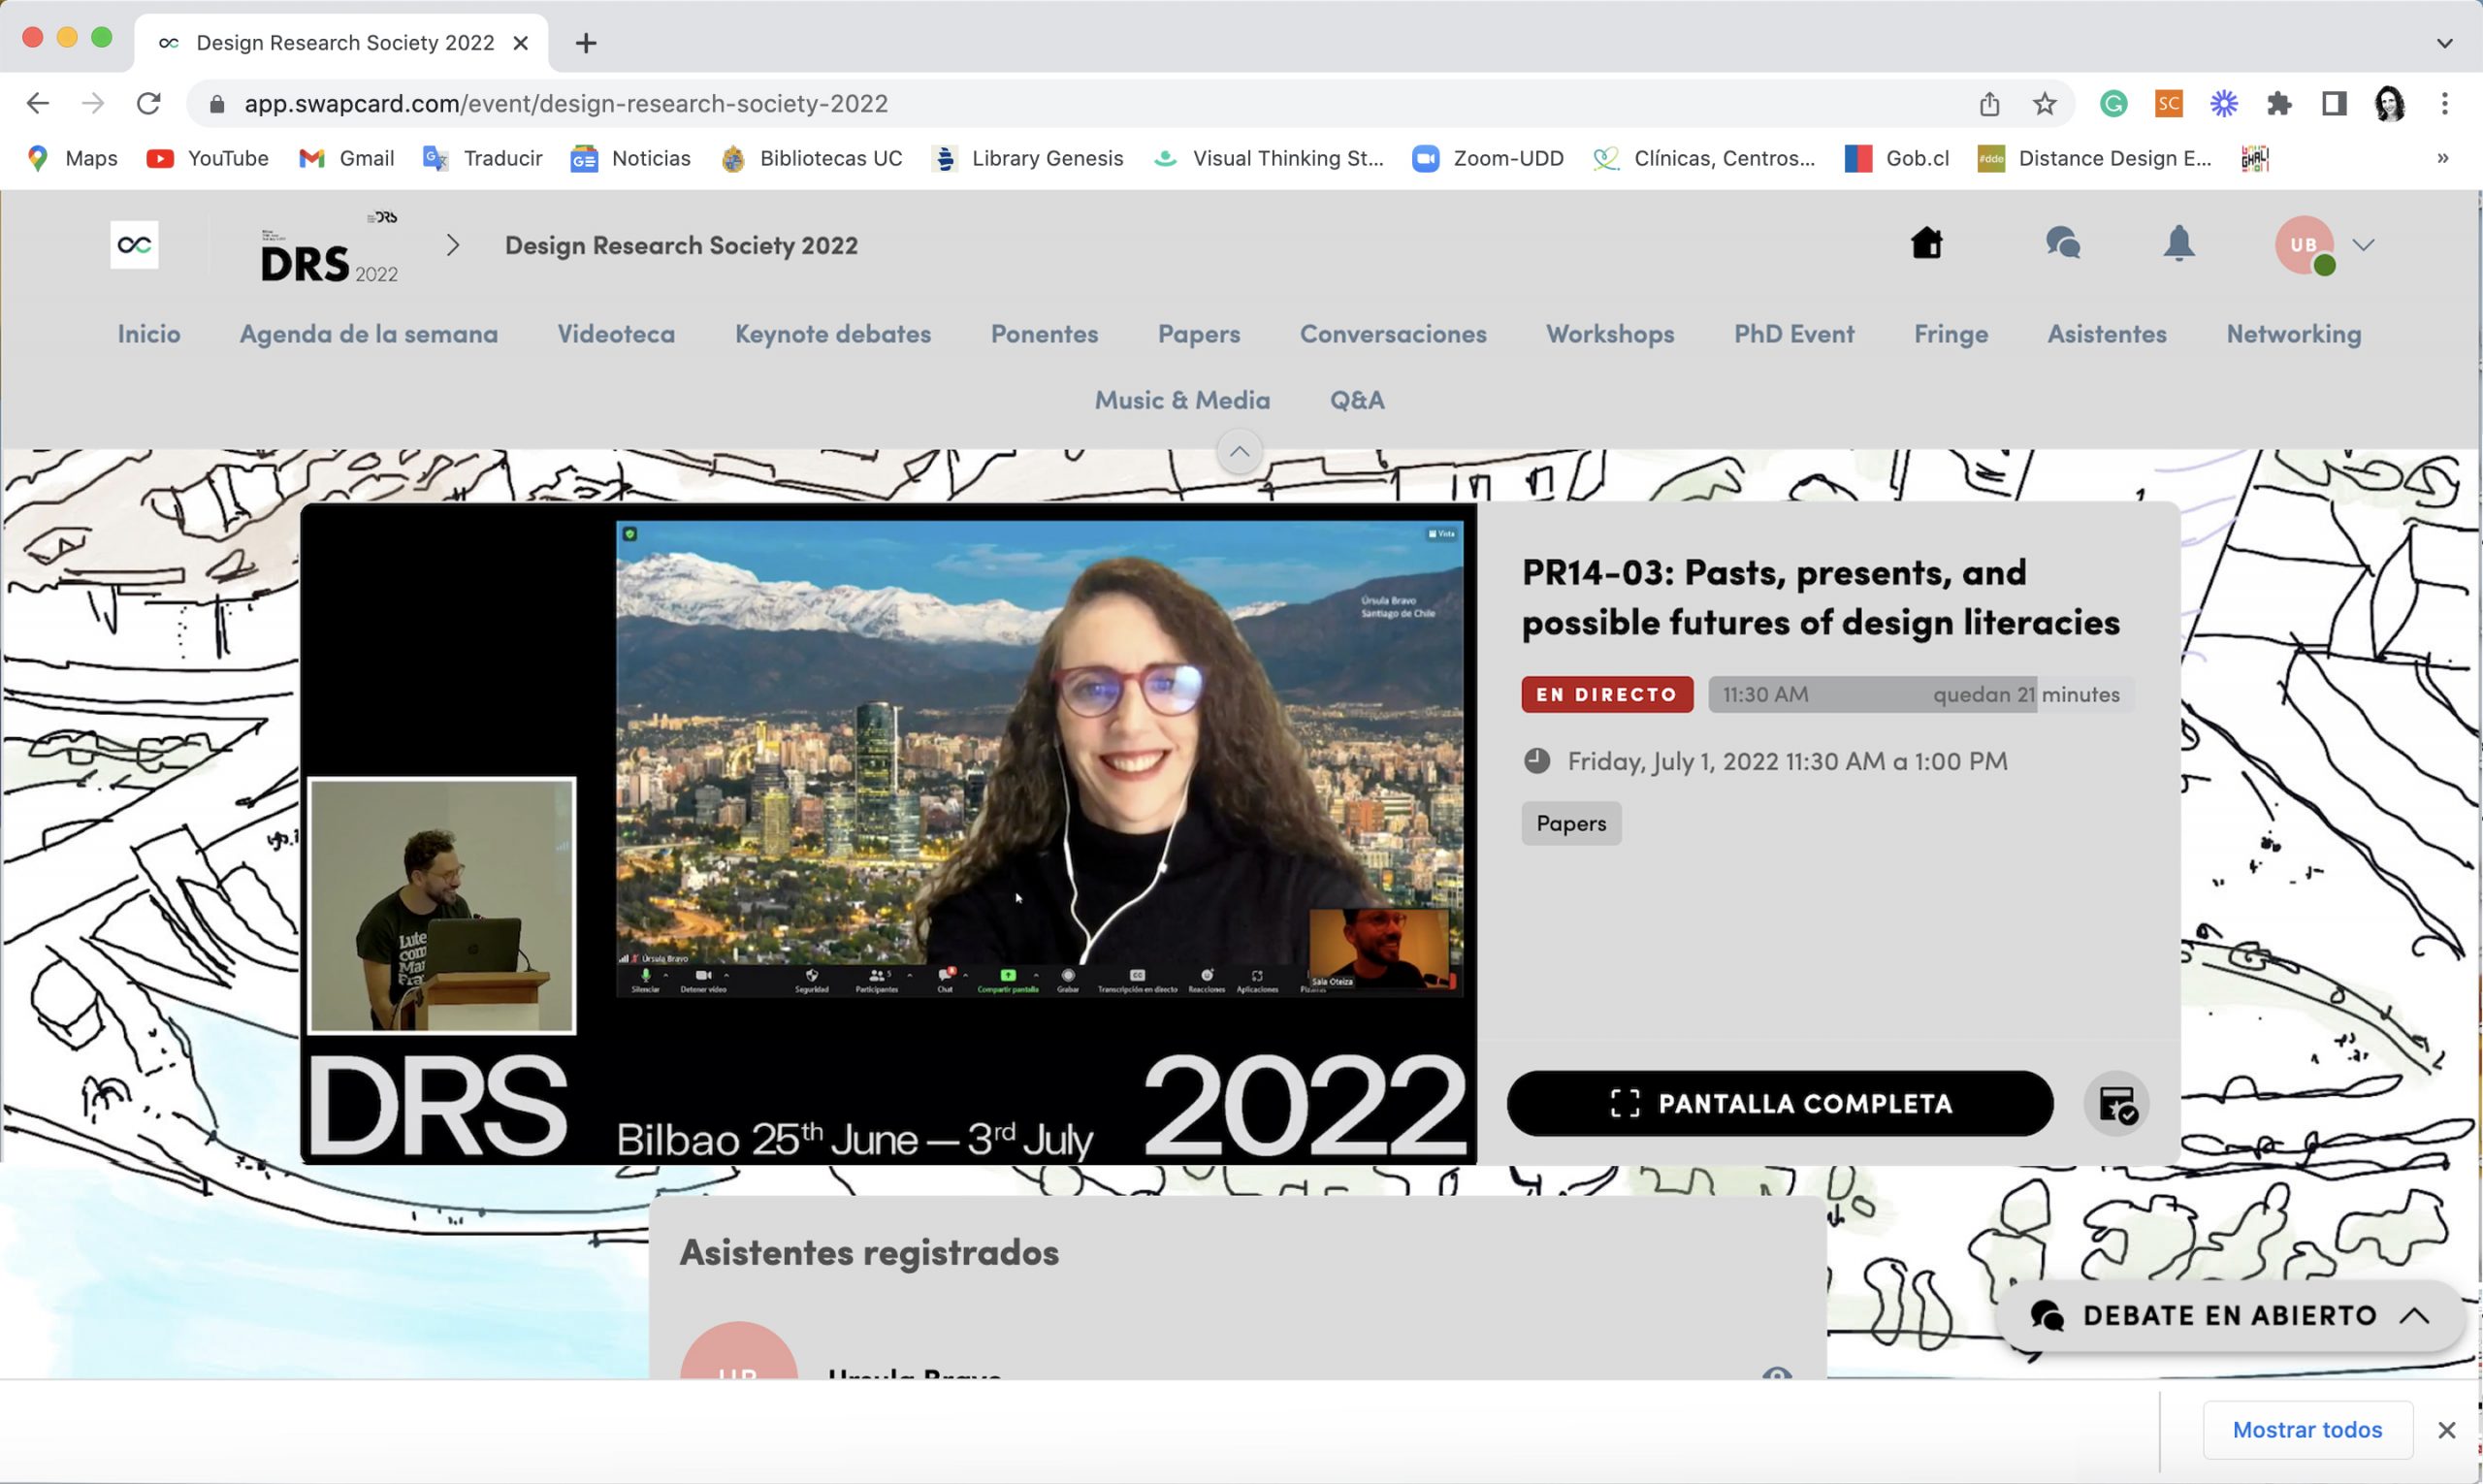The image size is (2483, 1484).
Task: Click the Chrome profile picture
Action: click(2389, 103)
